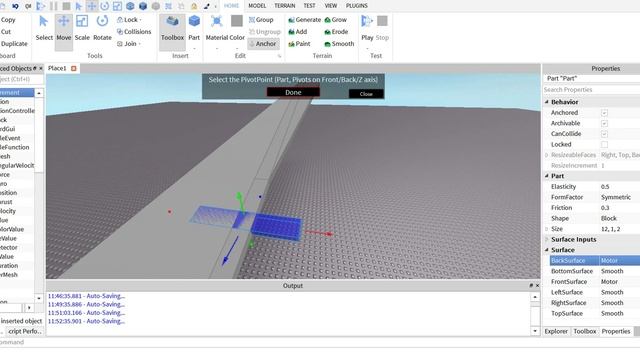This screenshot has width=640, height=360.
Task: Switch to the TEST ribbon tab
Action: (309, 6)
